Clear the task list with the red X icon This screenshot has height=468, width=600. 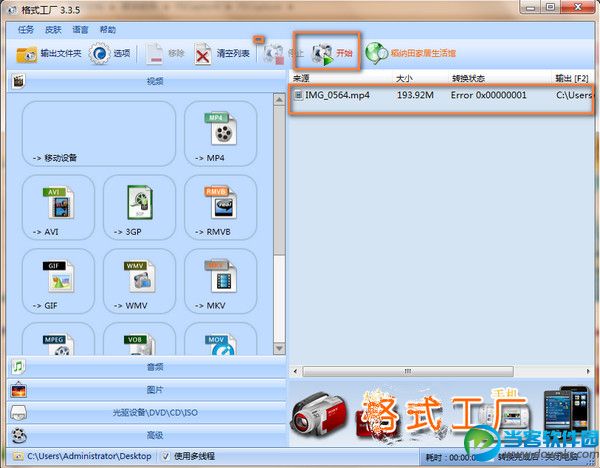(202, 54)
